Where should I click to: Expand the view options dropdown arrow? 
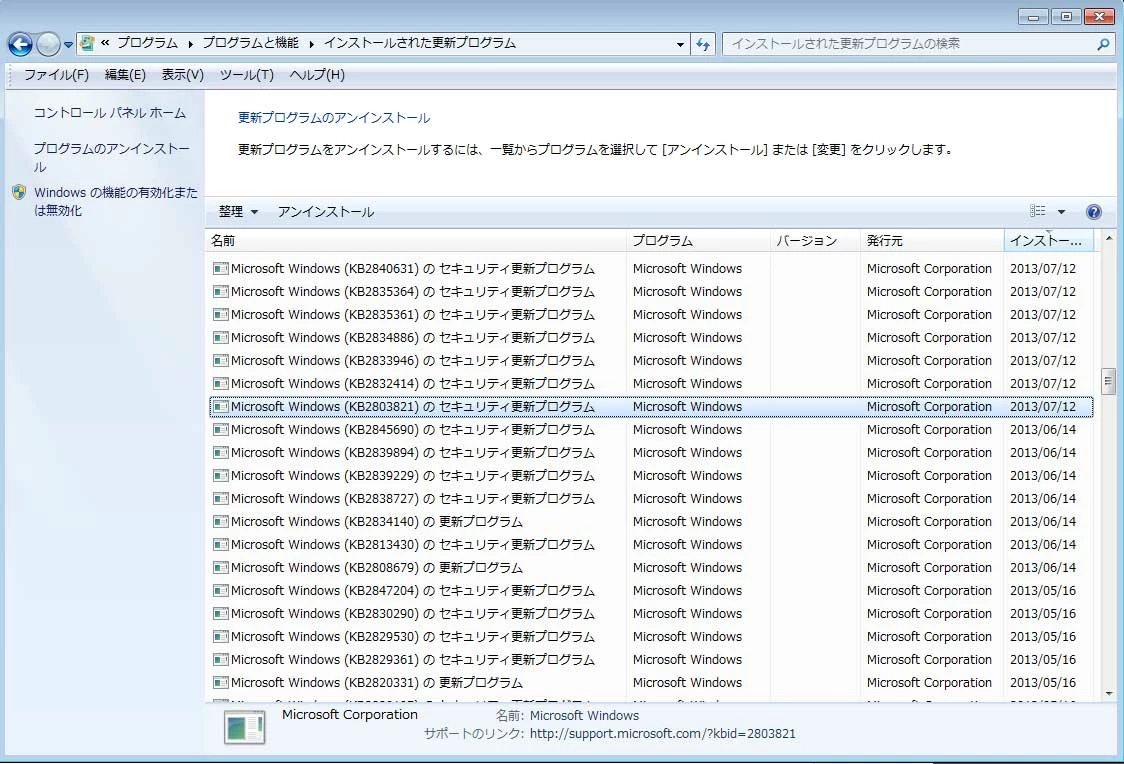[1062, 211]
